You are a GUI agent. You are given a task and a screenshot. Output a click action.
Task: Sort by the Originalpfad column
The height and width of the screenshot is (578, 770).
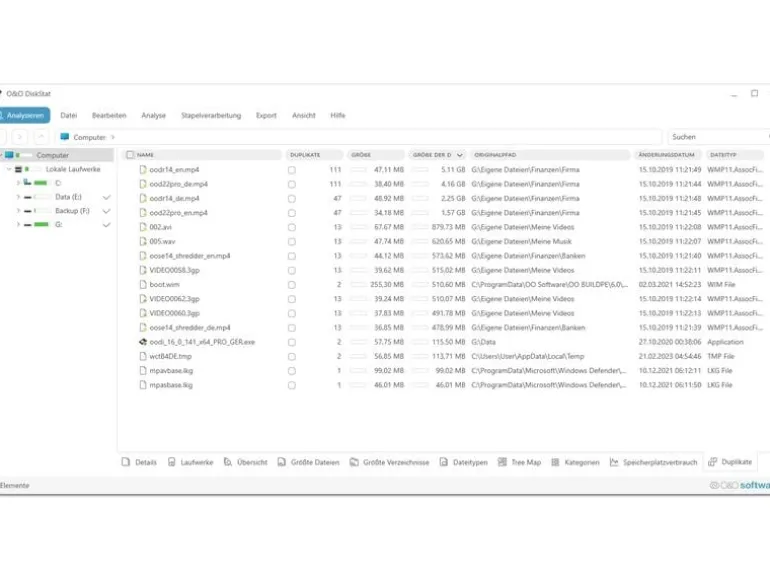coord(550,155)
